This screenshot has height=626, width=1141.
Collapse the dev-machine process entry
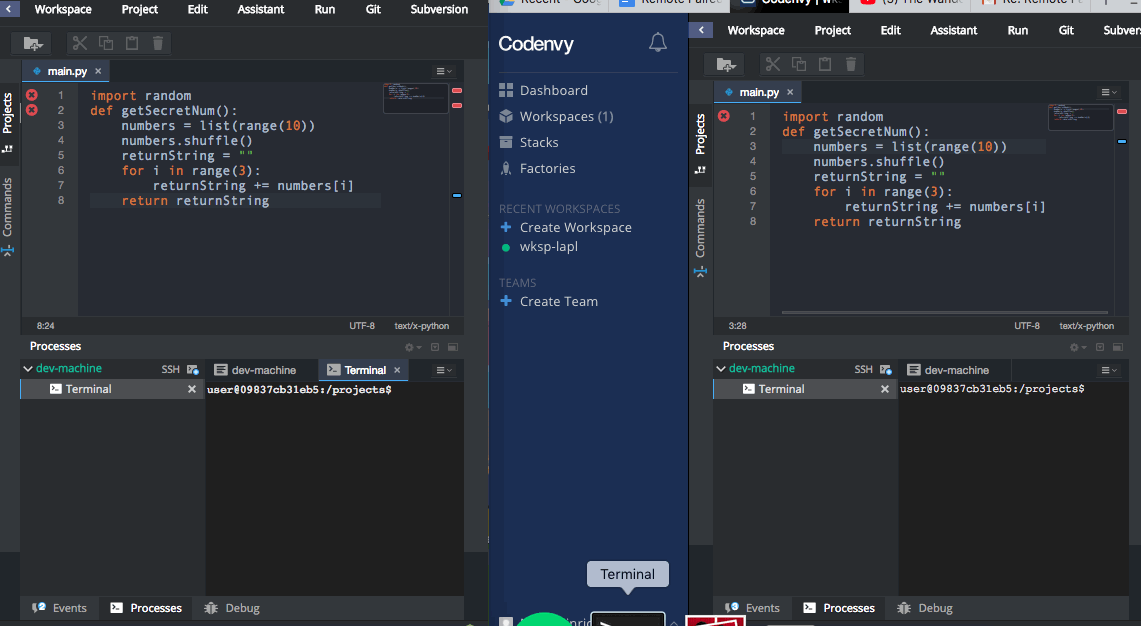click(x=28, y=368)
